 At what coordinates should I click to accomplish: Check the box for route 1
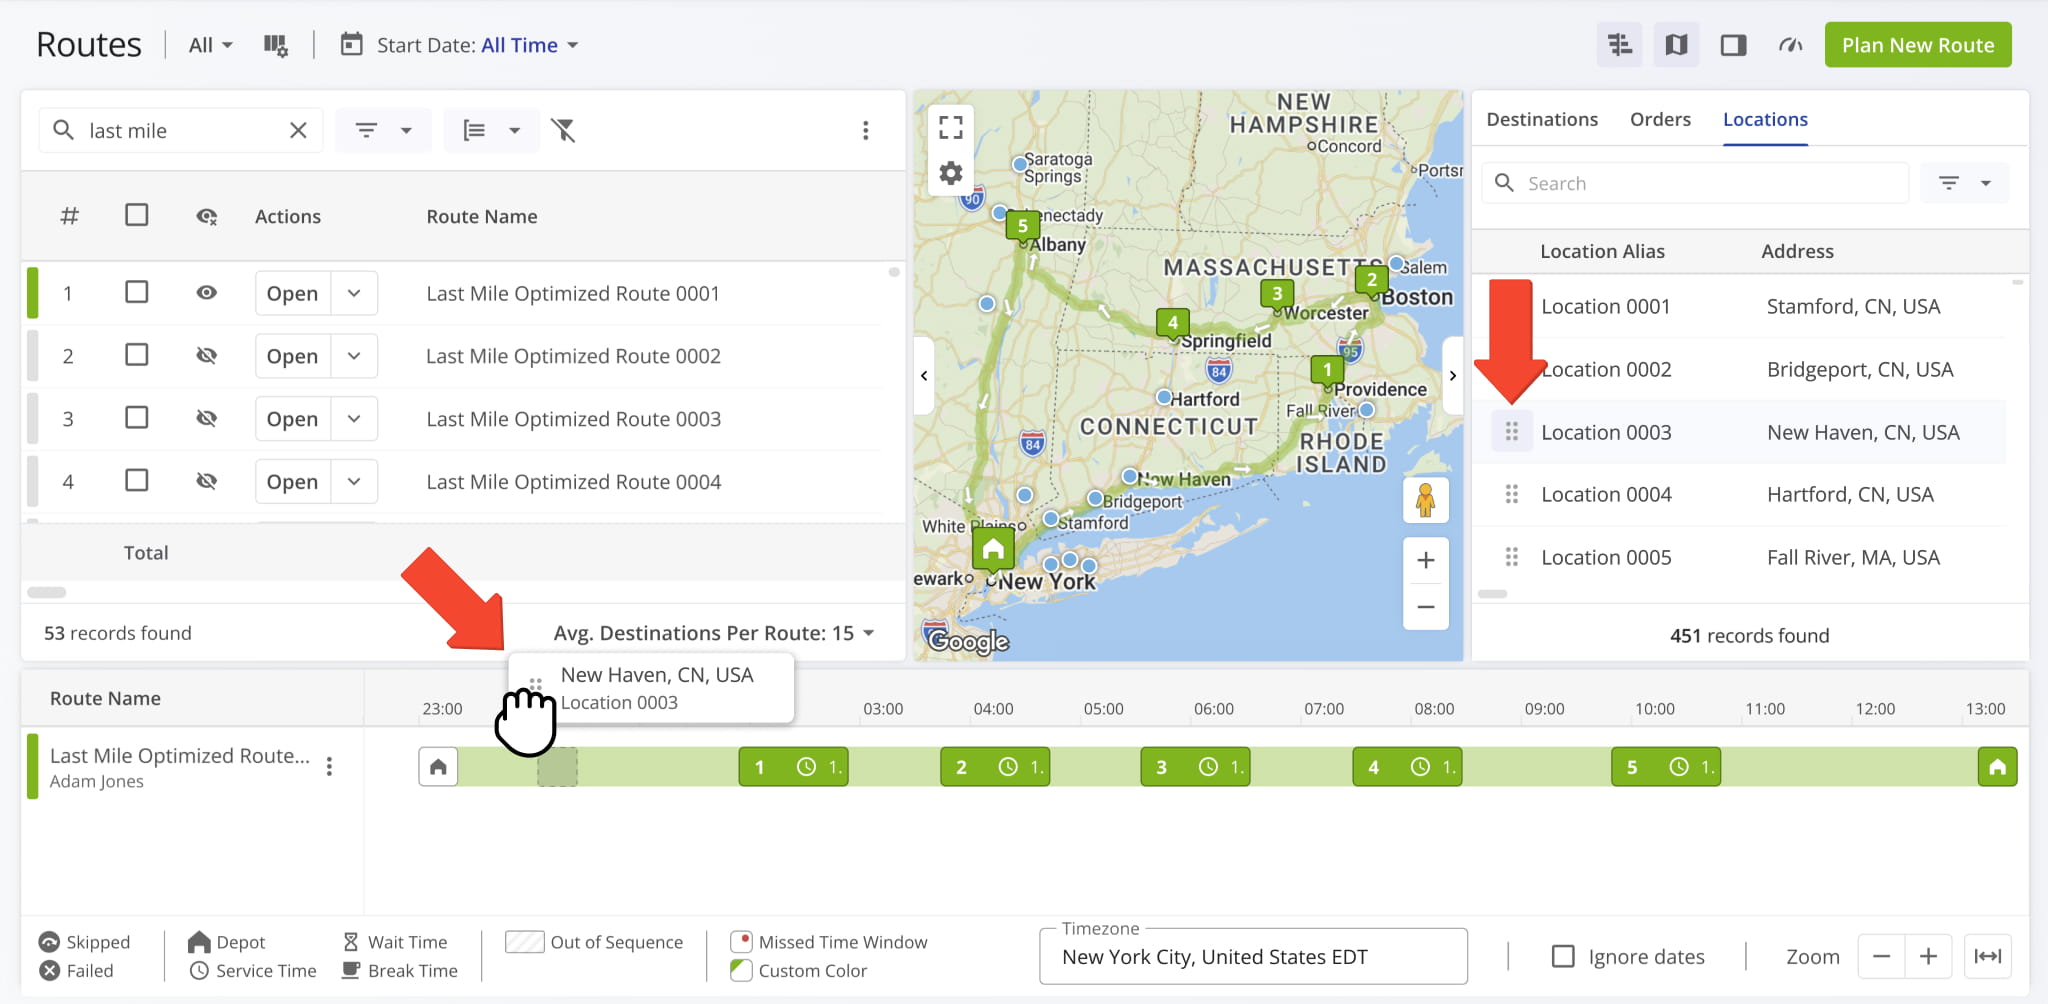[137, 292]
